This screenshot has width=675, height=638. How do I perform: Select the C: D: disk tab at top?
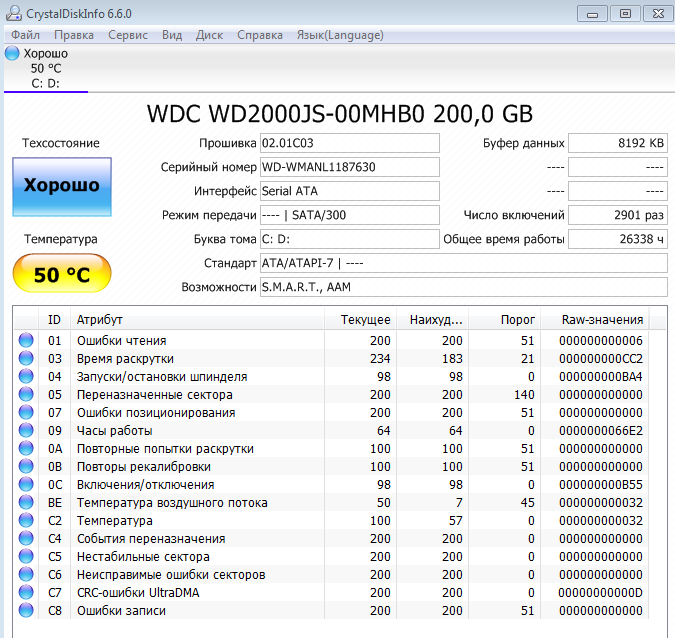pyautogui.click(x=46, y=68)
